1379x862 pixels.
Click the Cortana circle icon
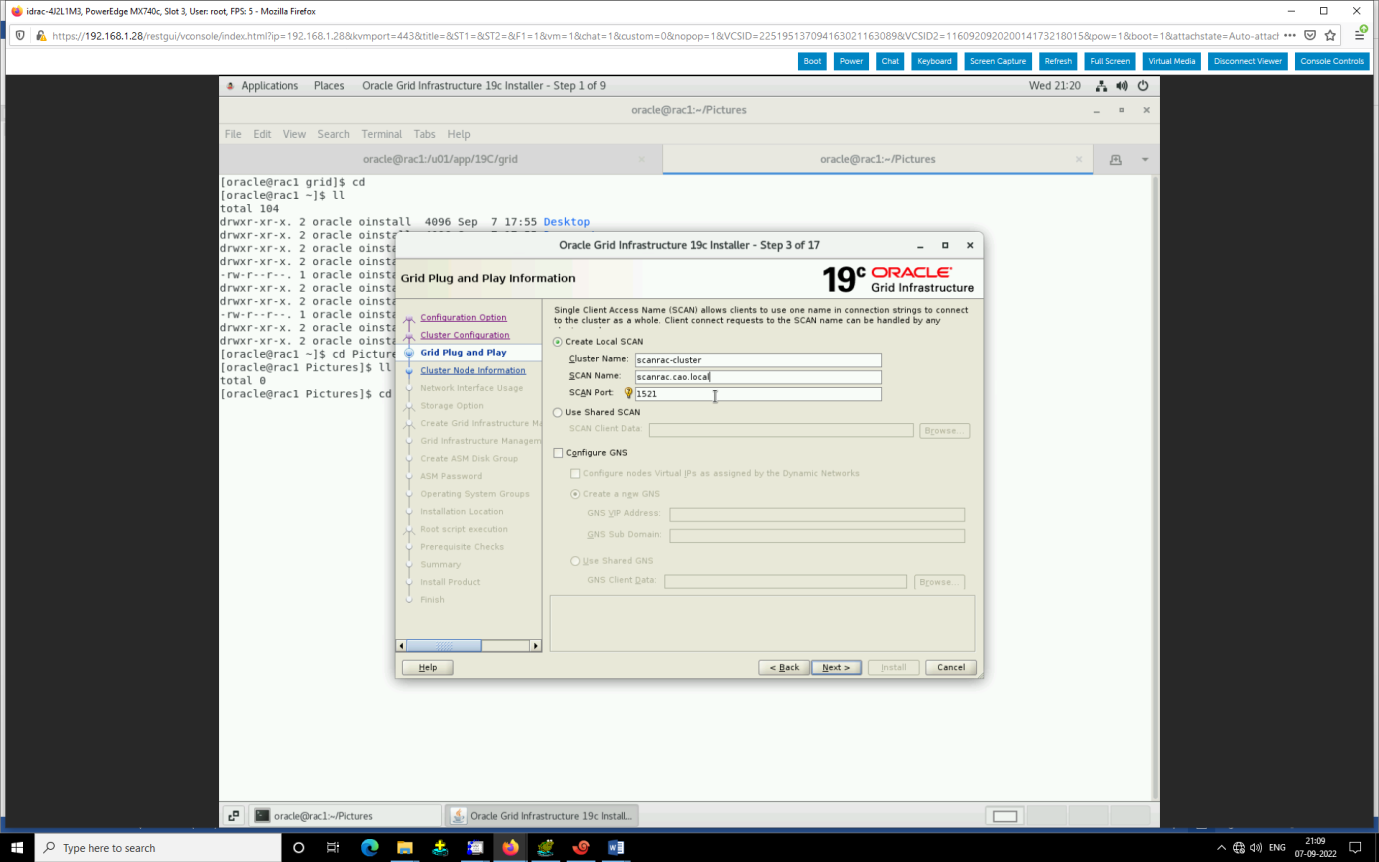pos(298,848)
